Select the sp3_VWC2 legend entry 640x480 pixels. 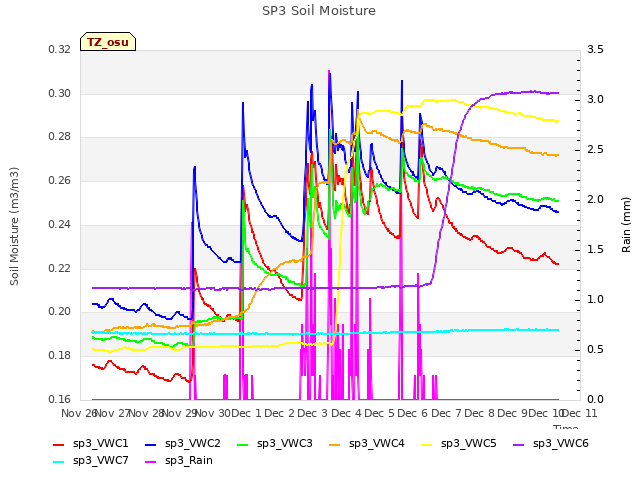(x=182, y=443)
